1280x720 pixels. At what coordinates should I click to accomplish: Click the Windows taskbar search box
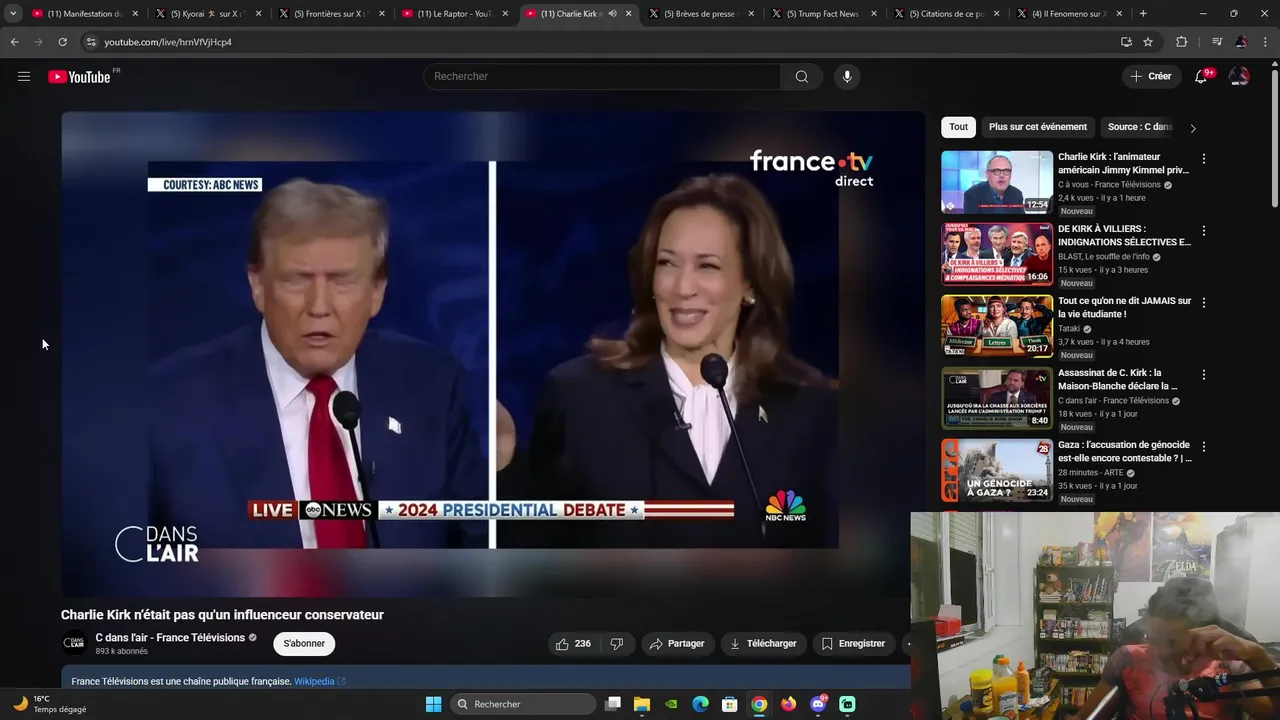coord(523,704)
